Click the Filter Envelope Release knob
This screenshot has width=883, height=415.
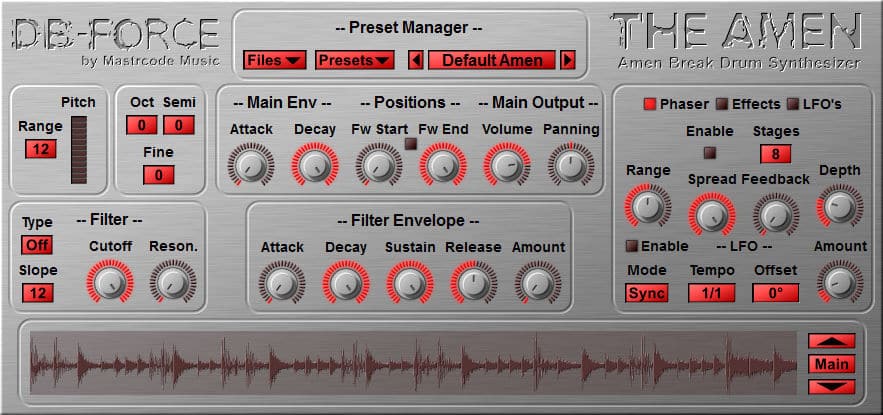[x=474, y=282]
